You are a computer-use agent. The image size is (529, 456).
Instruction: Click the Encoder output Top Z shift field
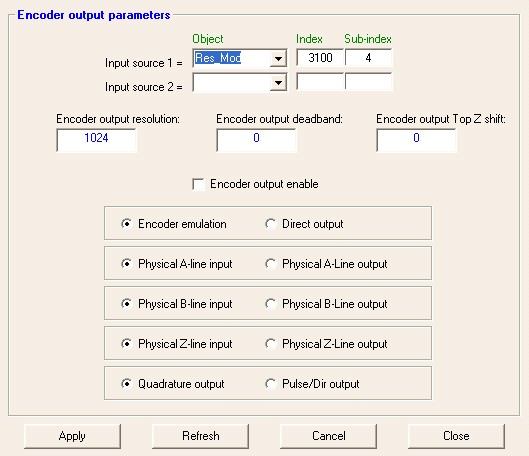pos(416,140)
